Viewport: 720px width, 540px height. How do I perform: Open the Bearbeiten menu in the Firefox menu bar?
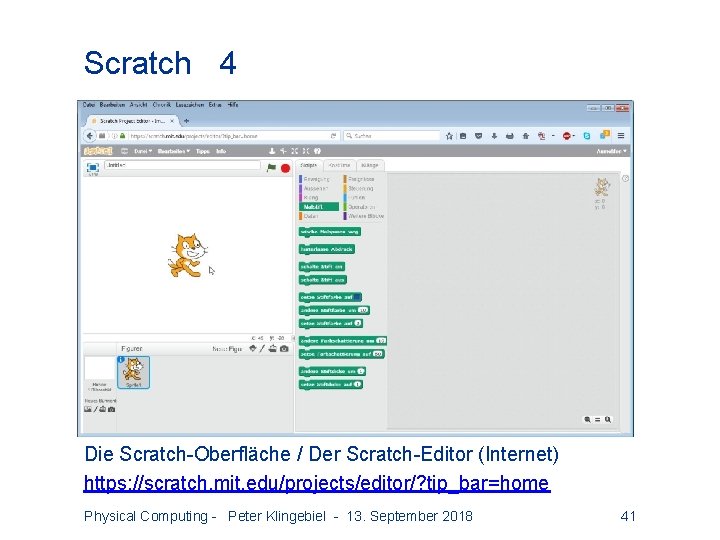pos(112,105)
